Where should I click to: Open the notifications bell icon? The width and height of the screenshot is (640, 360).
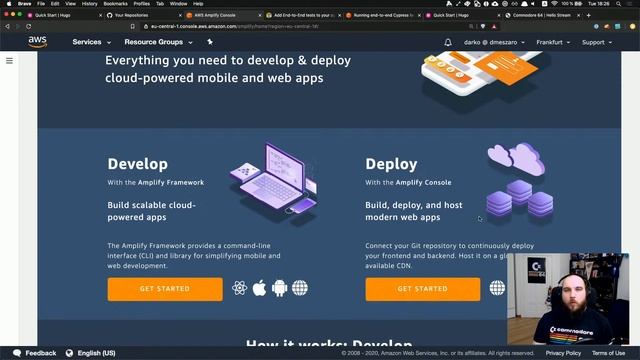pos(448,42)
